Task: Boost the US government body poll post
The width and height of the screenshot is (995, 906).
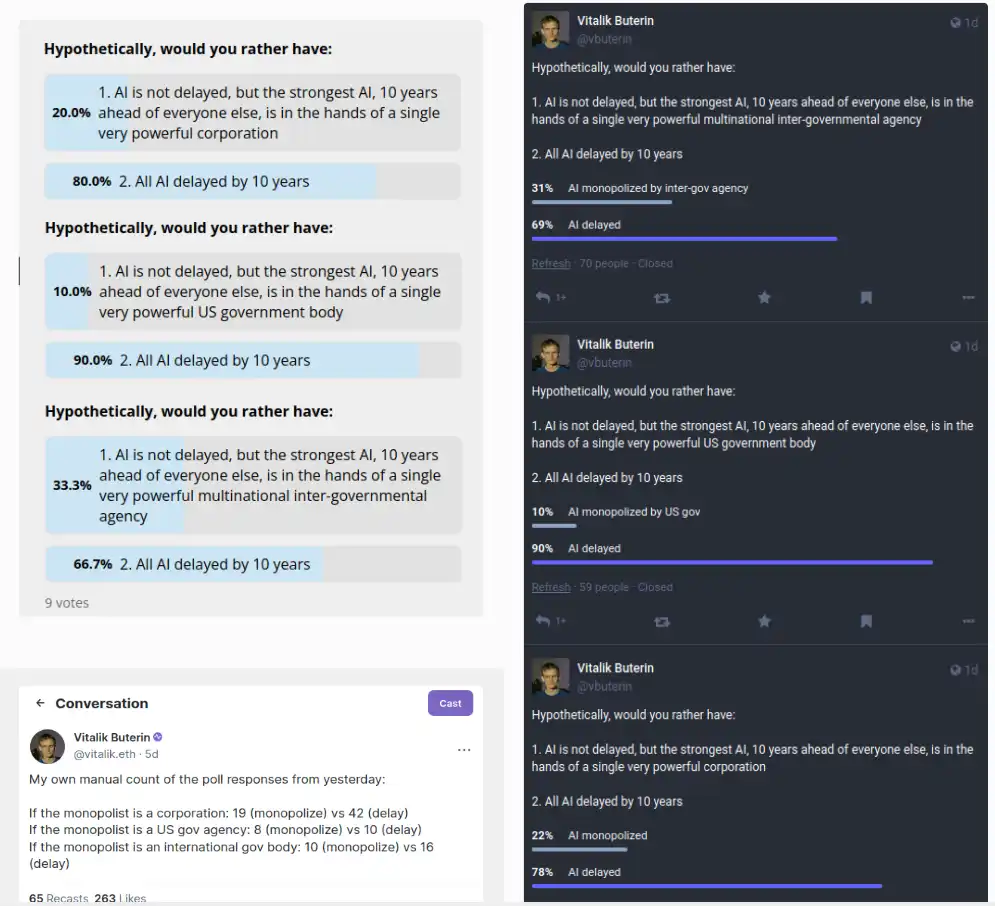Action: point(661,621)
